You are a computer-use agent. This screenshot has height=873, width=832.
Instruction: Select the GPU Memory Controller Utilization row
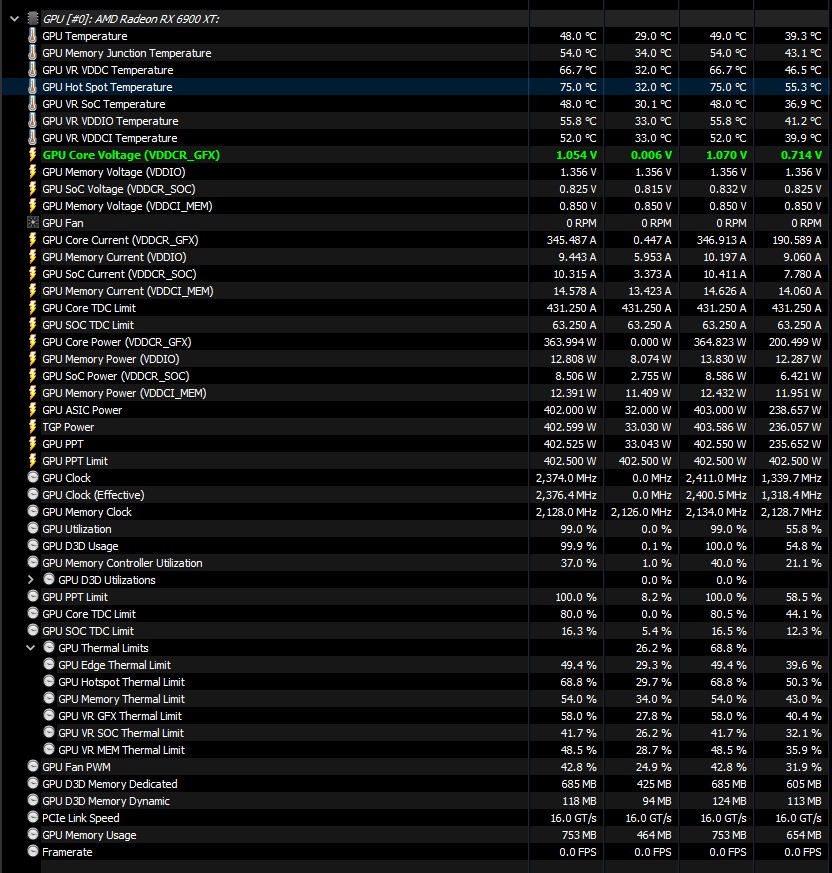[x=415, y=563]
